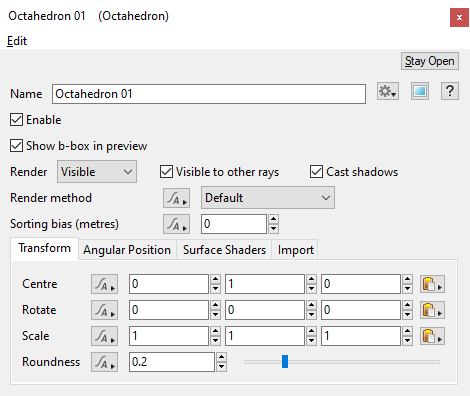Viewport: 470px width, 396px height.
Task: Click the Centre Y field showing 1
Action: coord(265,284)
